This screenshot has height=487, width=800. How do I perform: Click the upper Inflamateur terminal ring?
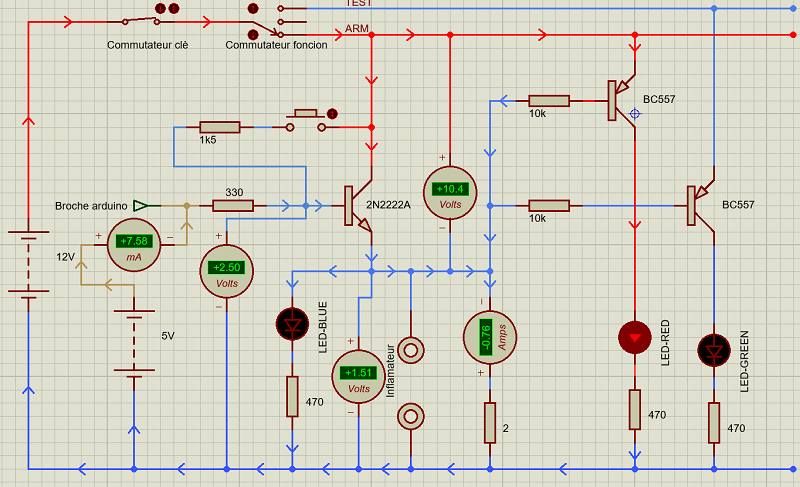(x=411, y=350)
